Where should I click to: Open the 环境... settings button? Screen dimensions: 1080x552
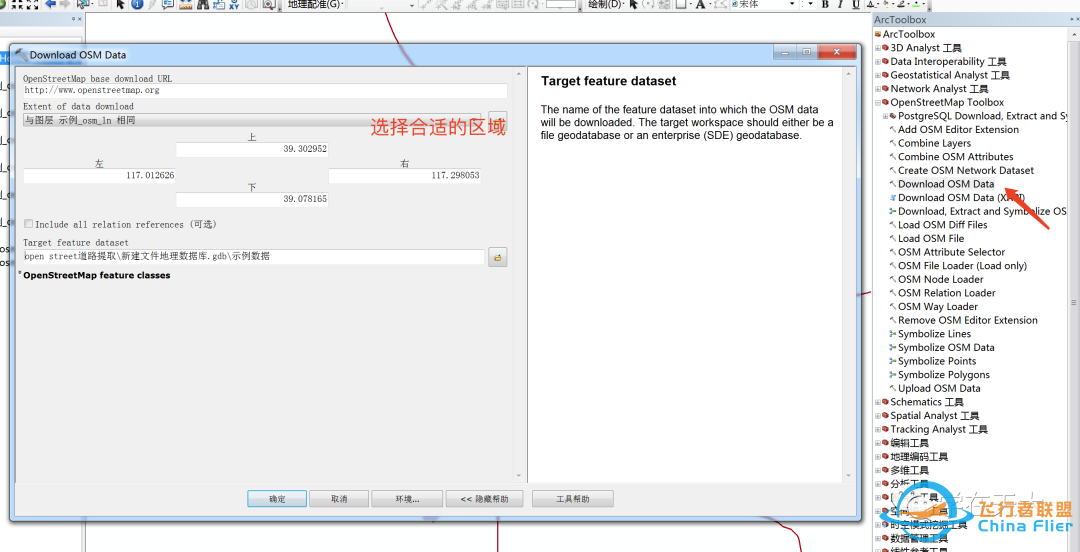[407, 499]
